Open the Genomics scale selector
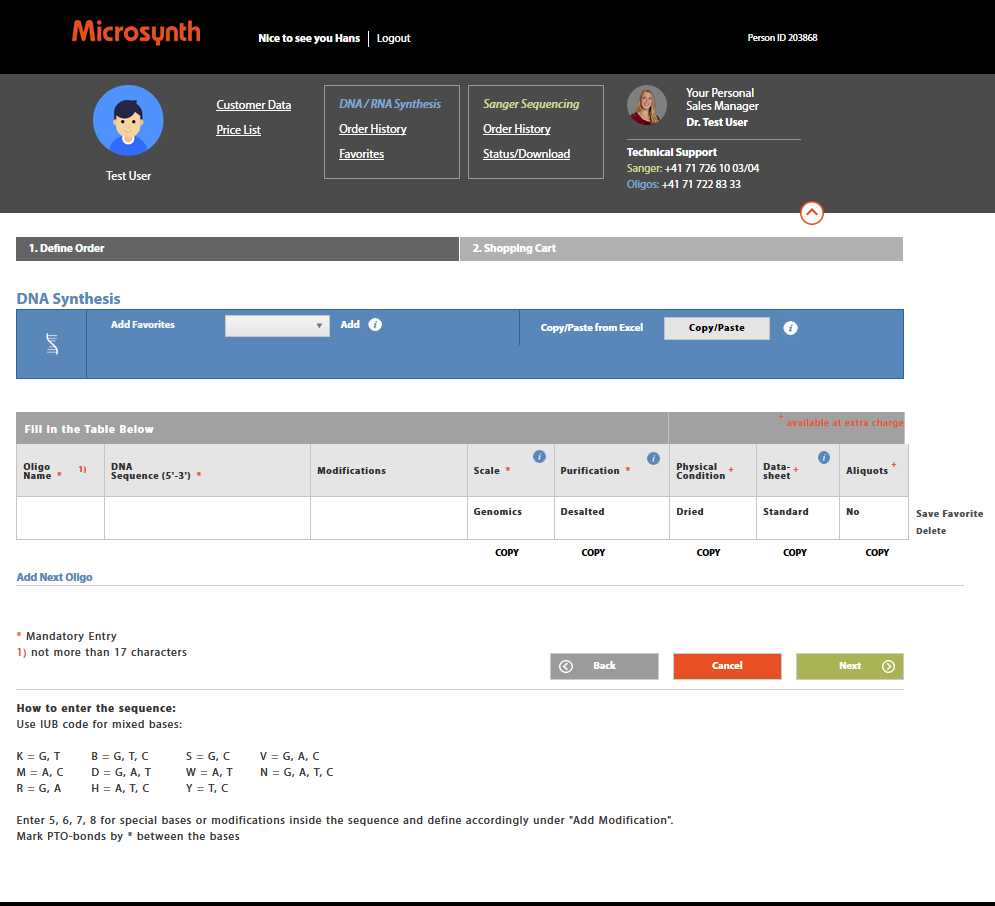 (511, 512)
